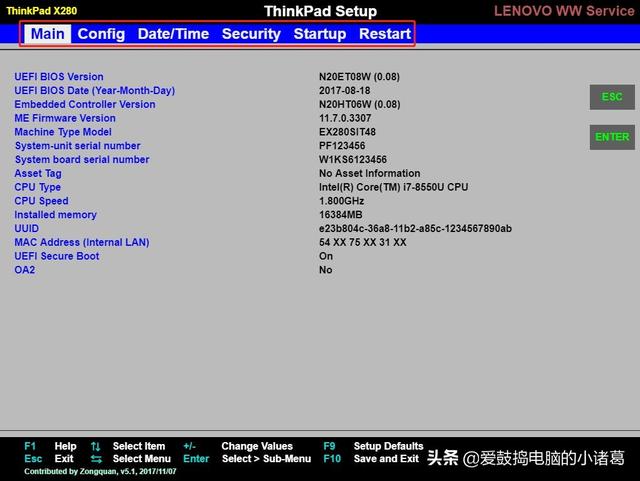Click the Secure Boot value On

click(326, 256)
